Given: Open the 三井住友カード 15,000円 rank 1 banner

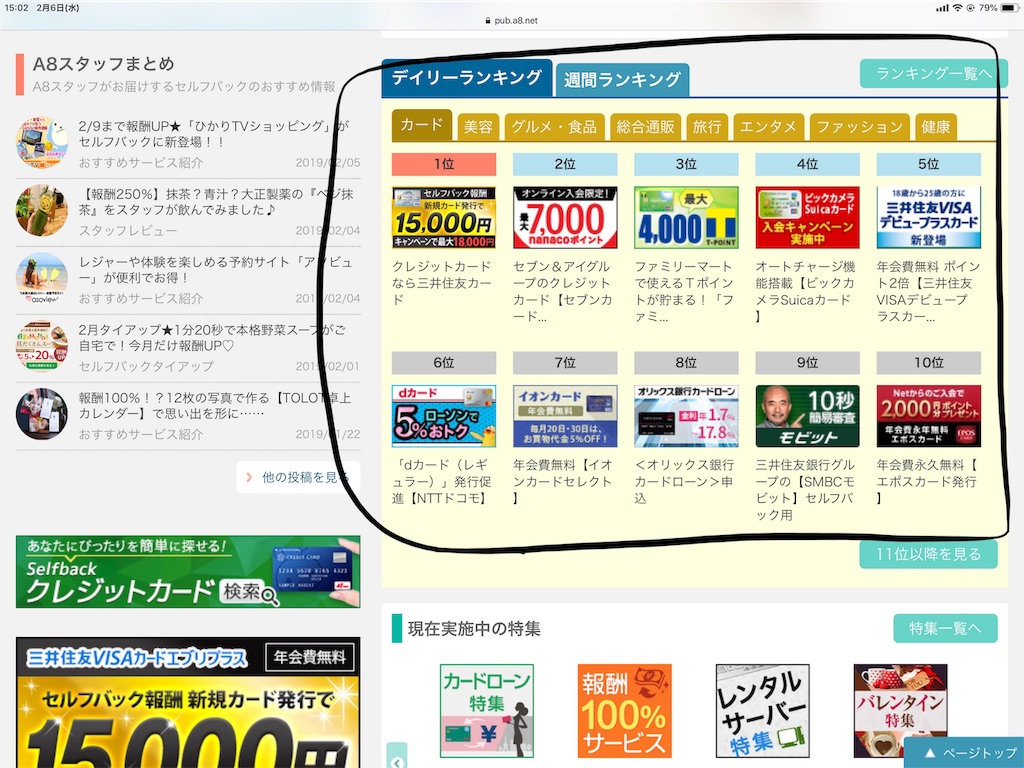Looking at the screenshot, I should [x=443, y=218].
